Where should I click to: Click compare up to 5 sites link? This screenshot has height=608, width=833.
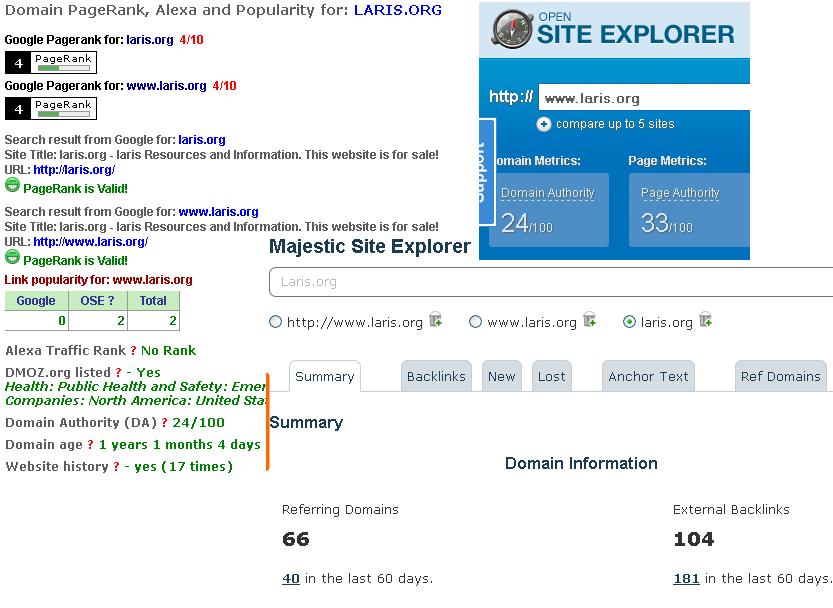pos(615,124)
